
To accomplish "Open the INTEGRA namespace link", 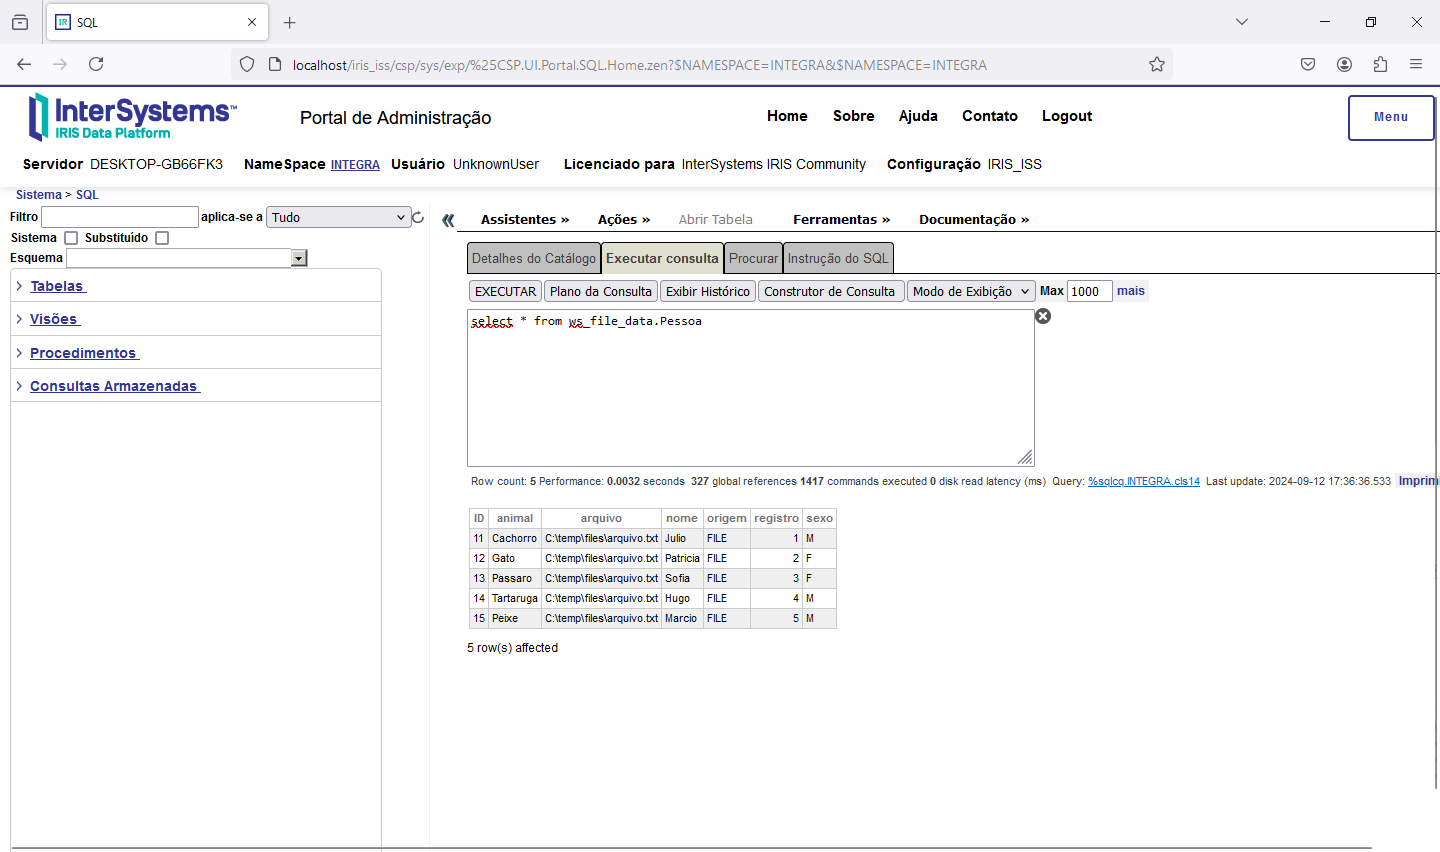I will pyautogui.click(x=355, y=165).
